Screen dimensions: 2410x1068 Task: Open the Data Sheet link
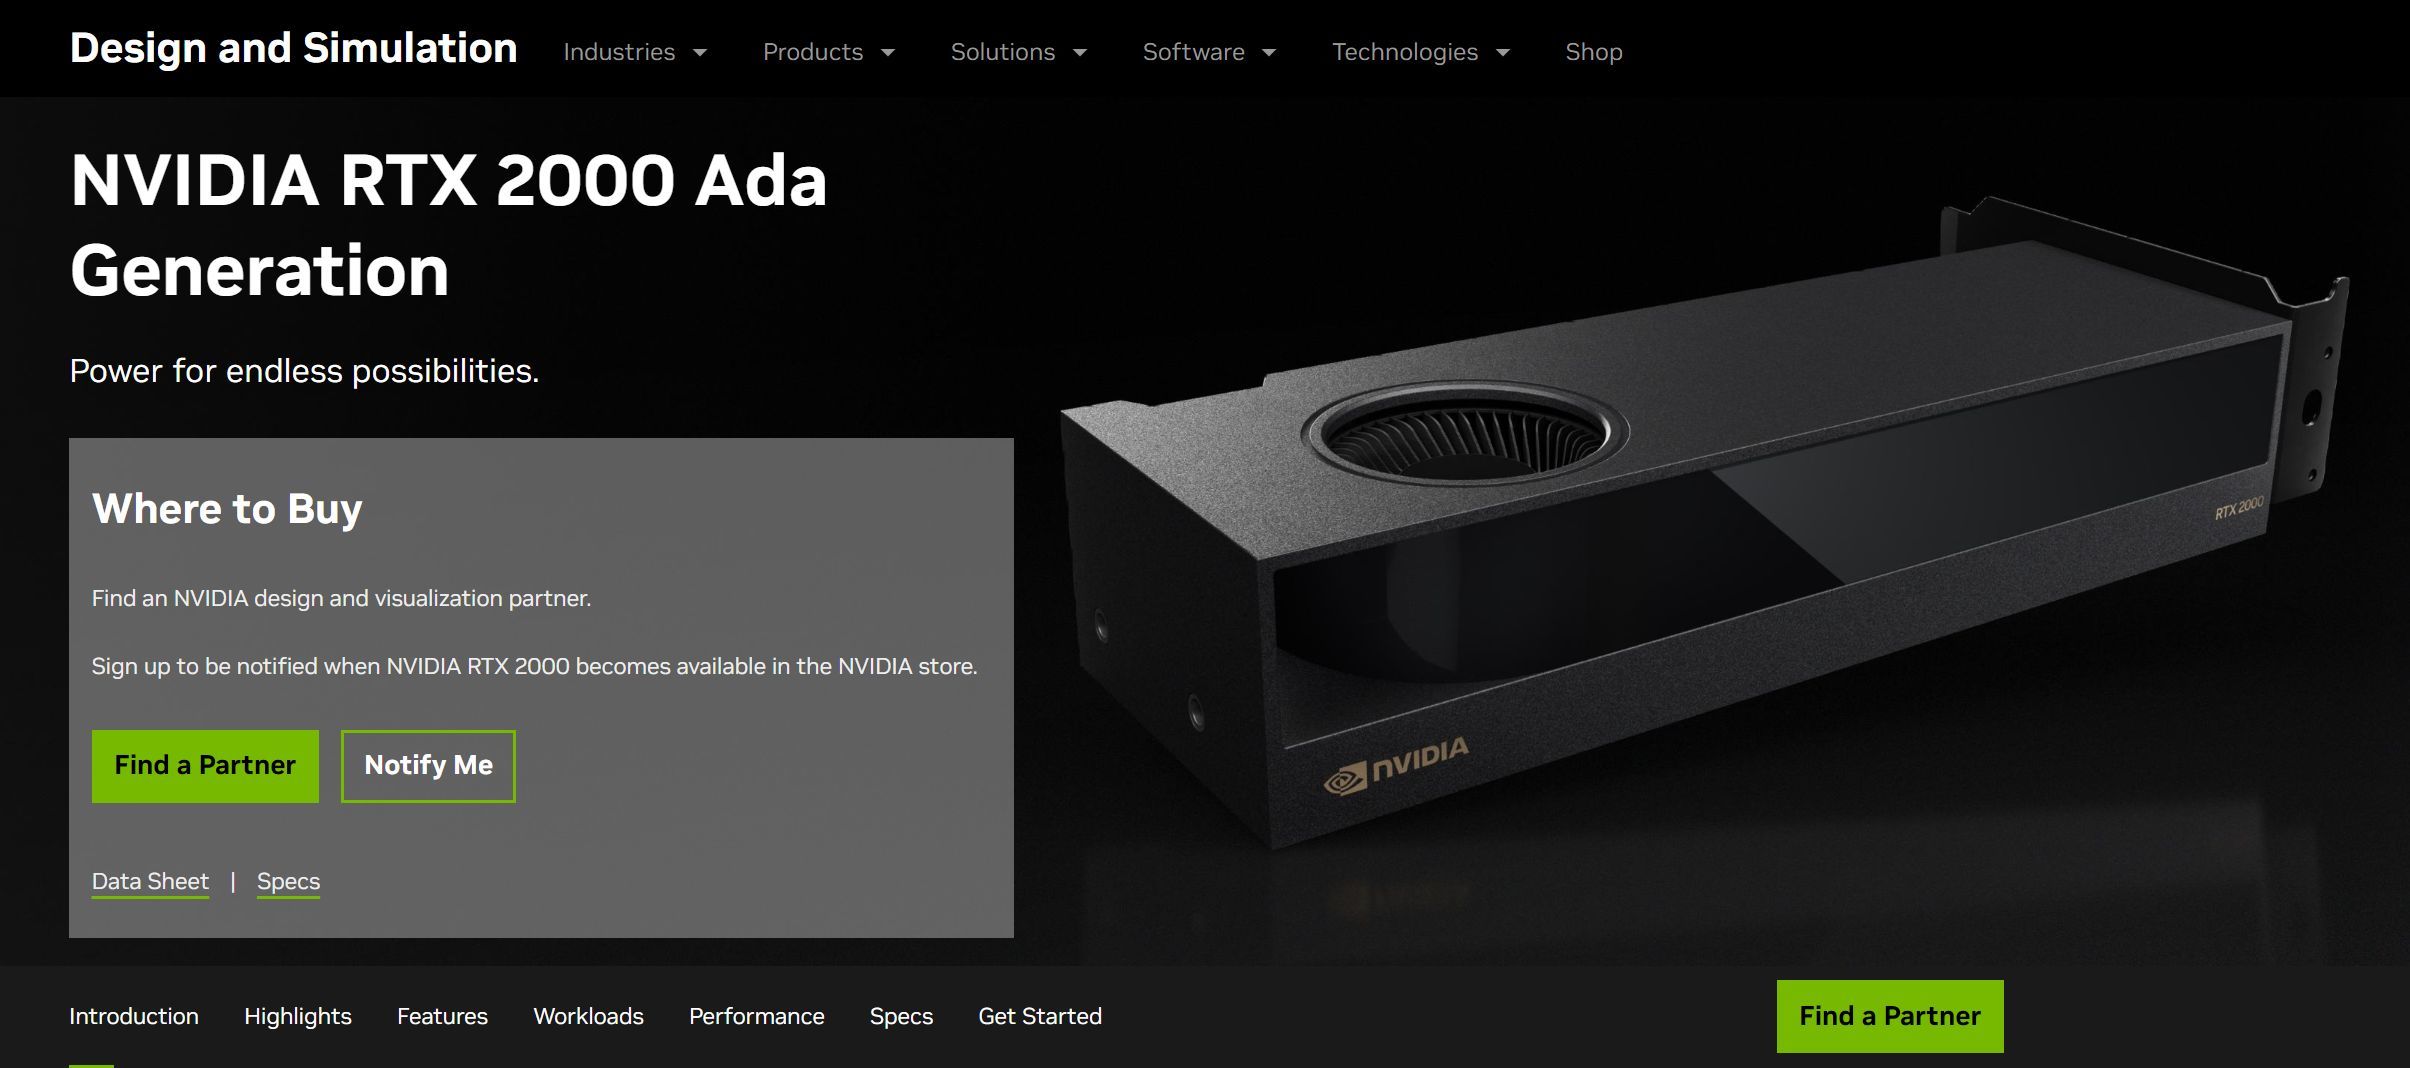pos(150,882)
